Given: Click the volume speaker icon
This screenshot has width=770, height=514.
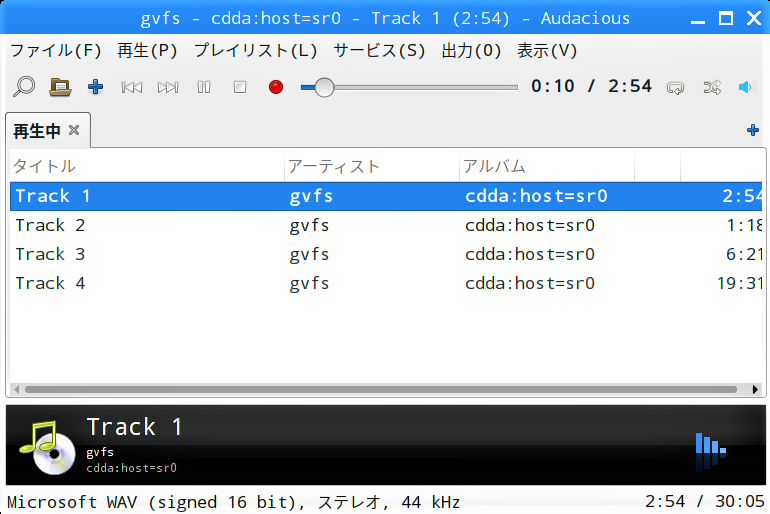Looking at the screenshot, I should pos(746,87).
